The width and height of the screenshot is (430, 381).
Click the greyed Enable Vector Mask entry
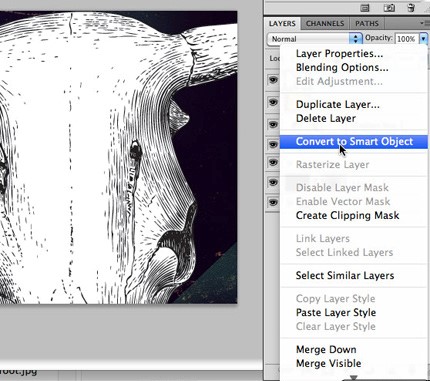point(354,202)
